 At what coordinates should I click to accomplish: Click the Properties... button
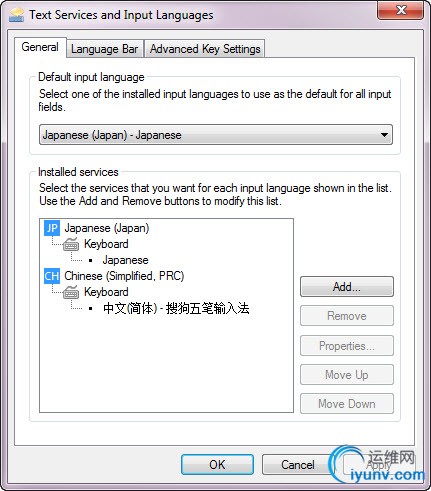347,346
